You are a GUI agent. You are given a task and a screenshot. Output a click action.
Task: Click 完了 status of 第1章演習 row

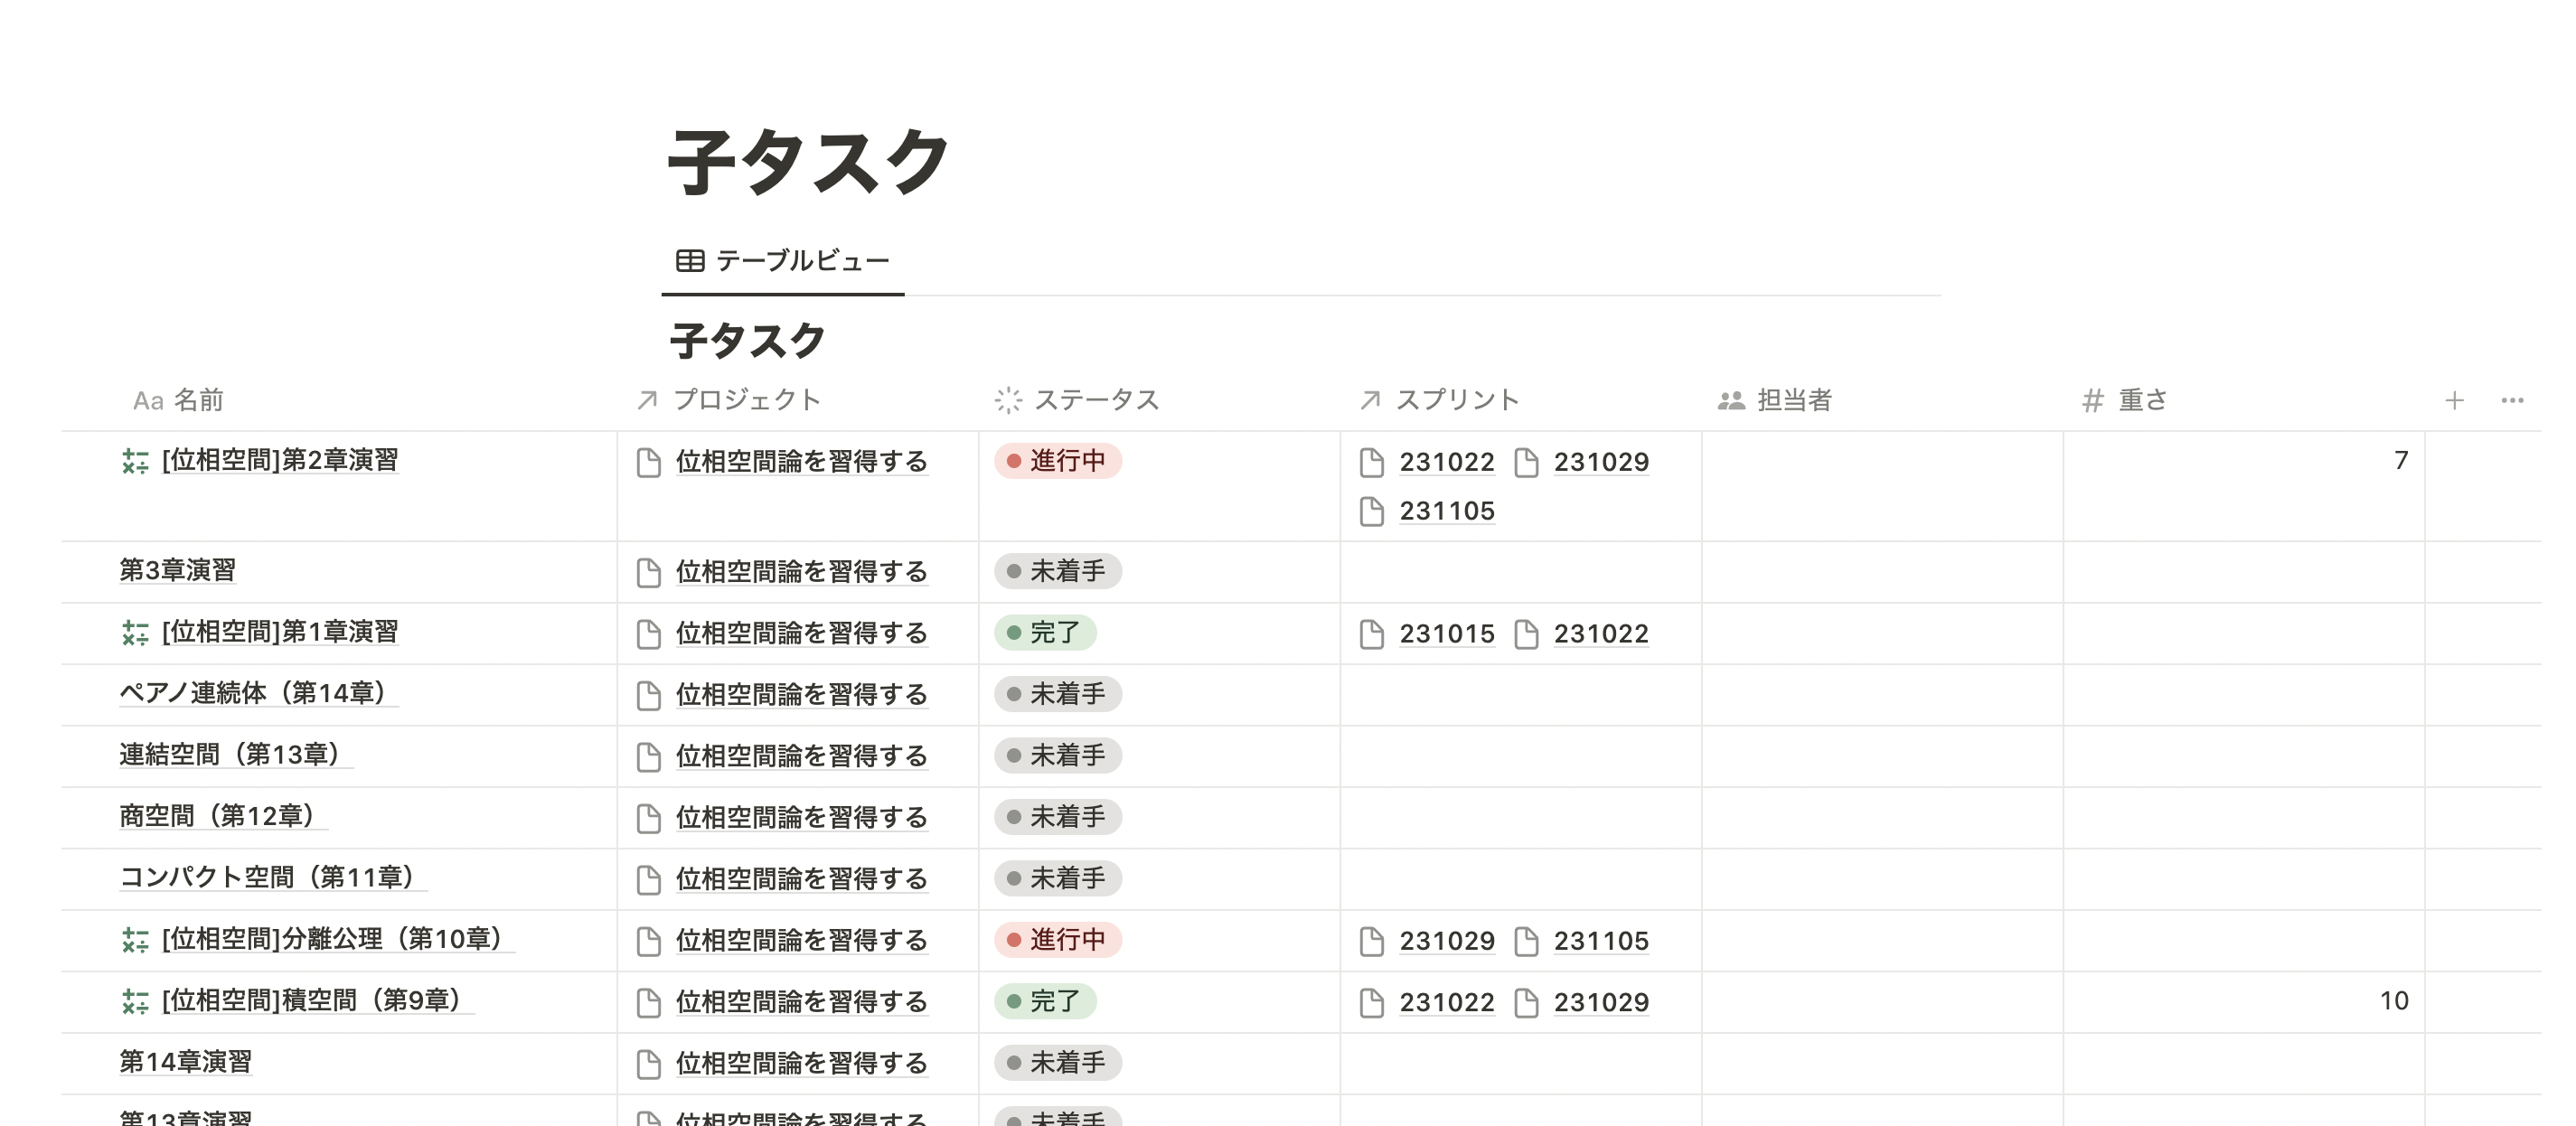[1045, 633]
